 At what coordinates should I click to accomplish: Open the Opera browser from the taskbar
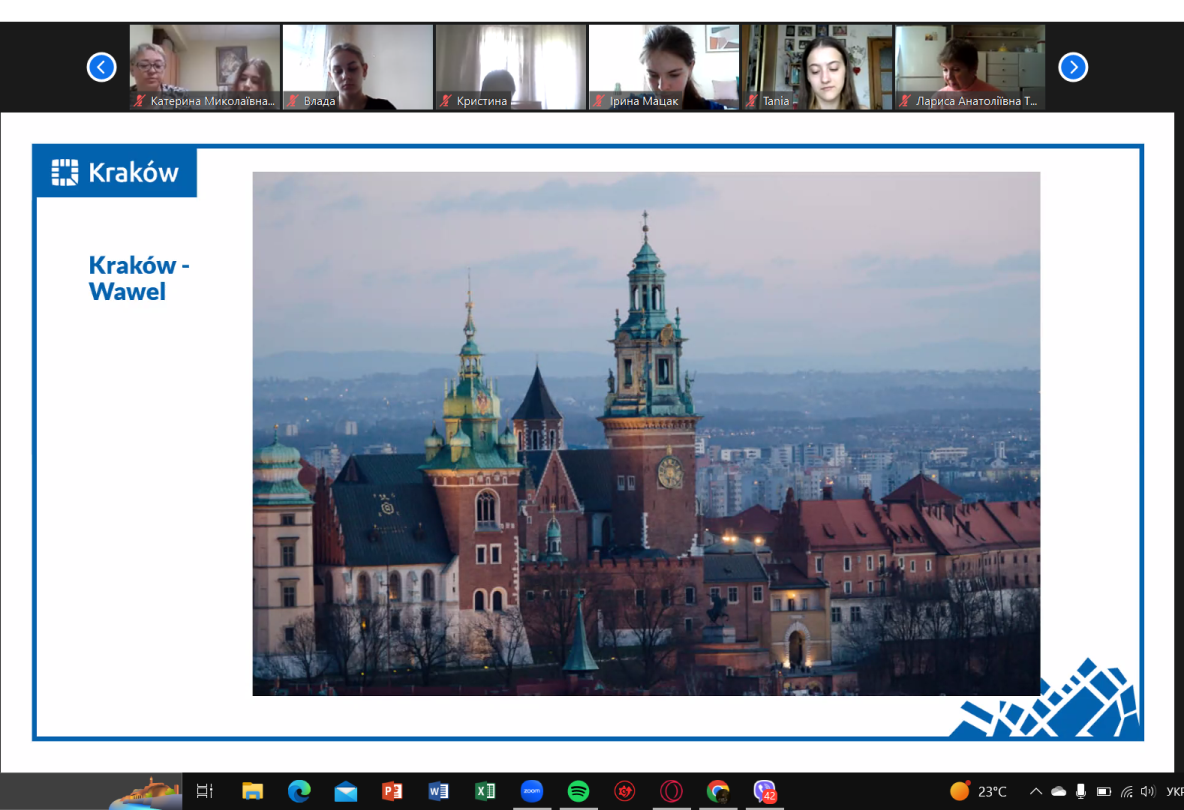click(x=671, y=791)
